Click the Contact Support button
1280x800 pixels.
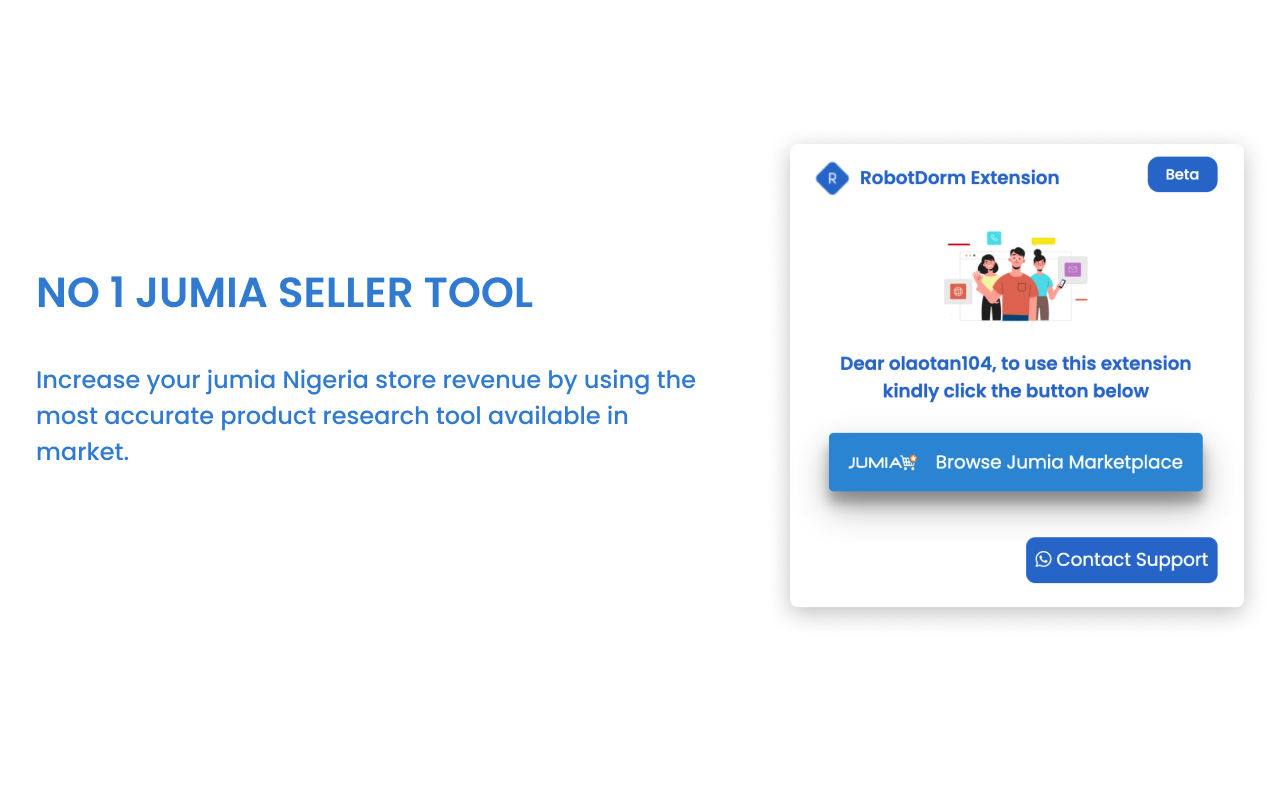[1121, 560]
